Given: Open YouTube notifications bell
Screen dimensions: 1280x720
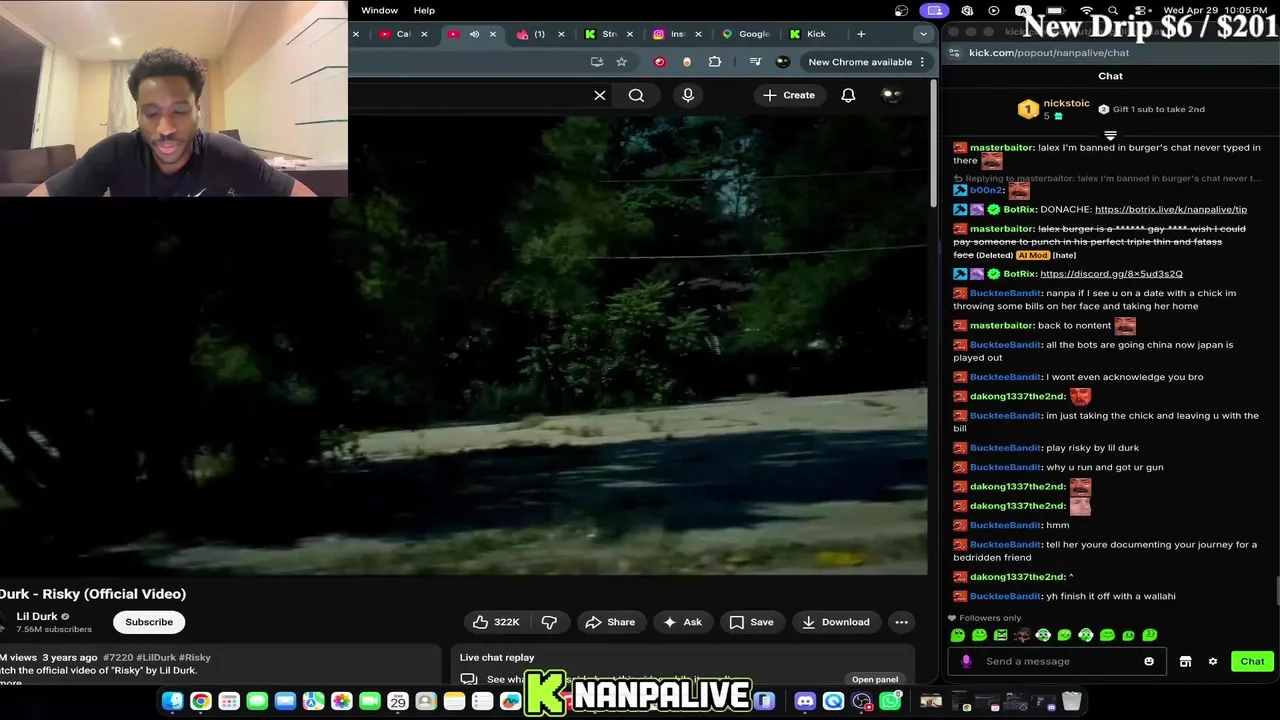Looking at the screenshot, I should [848, 95].
